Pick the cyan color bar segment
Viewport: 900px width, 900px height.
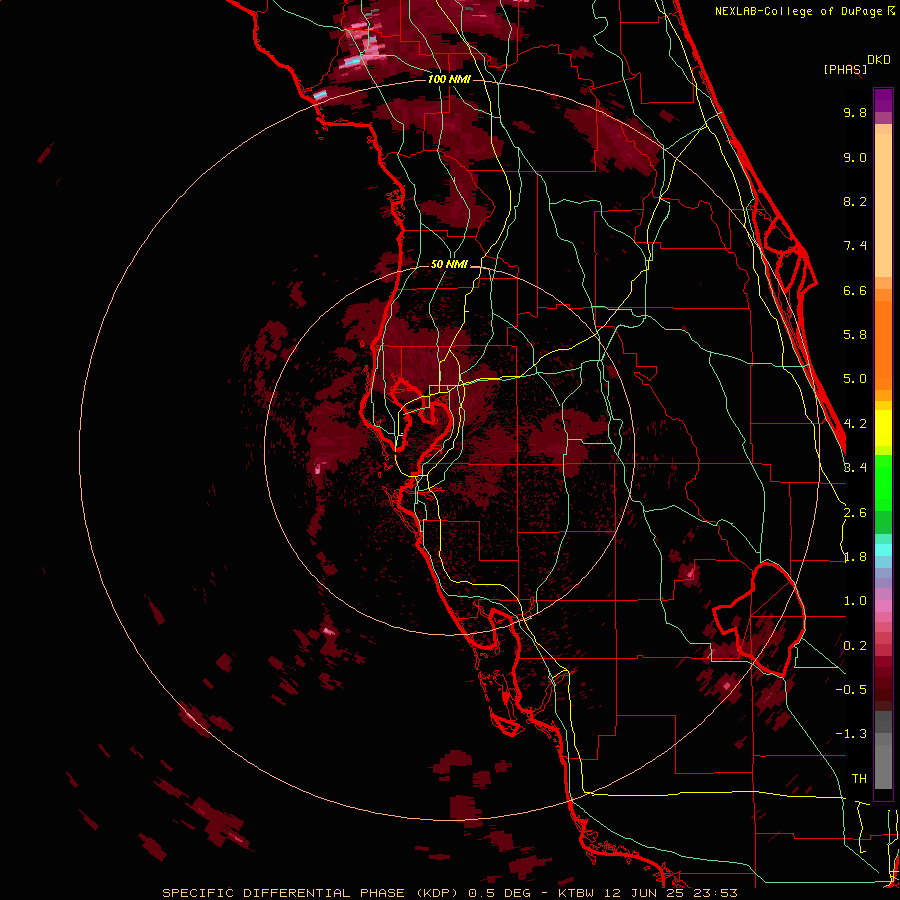point(883,550)
